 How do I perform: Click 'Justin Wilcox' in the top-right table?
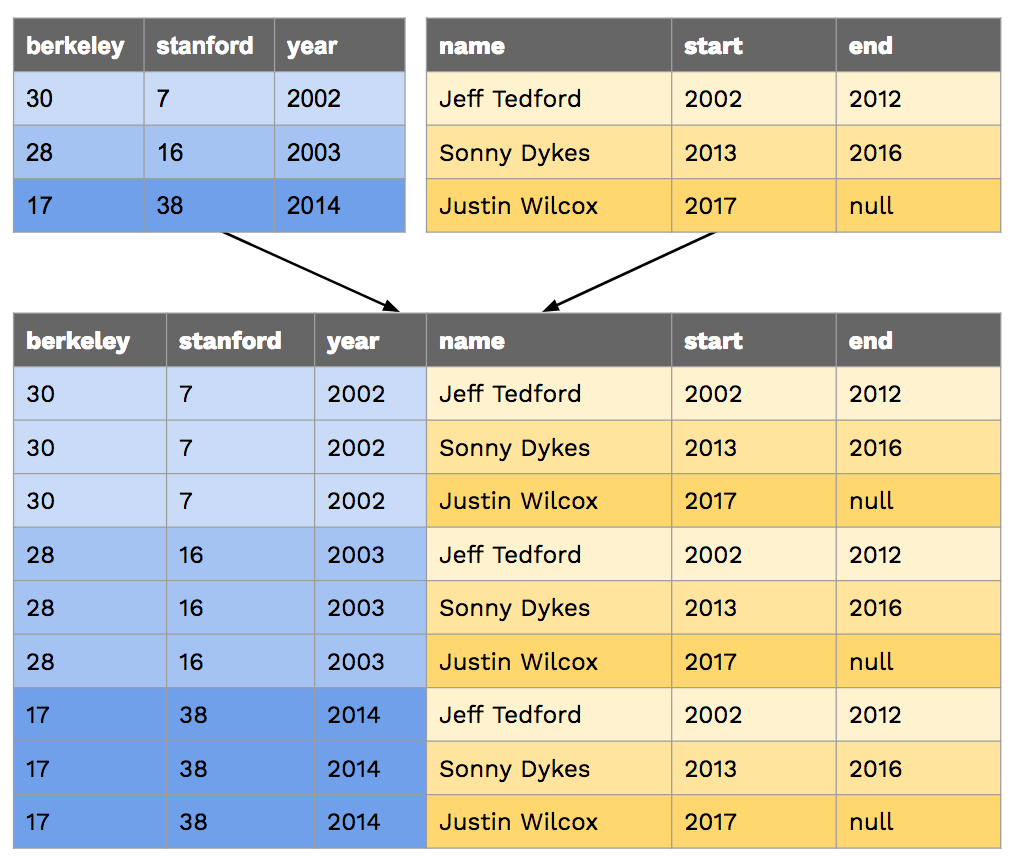click(x=518, y=206)
